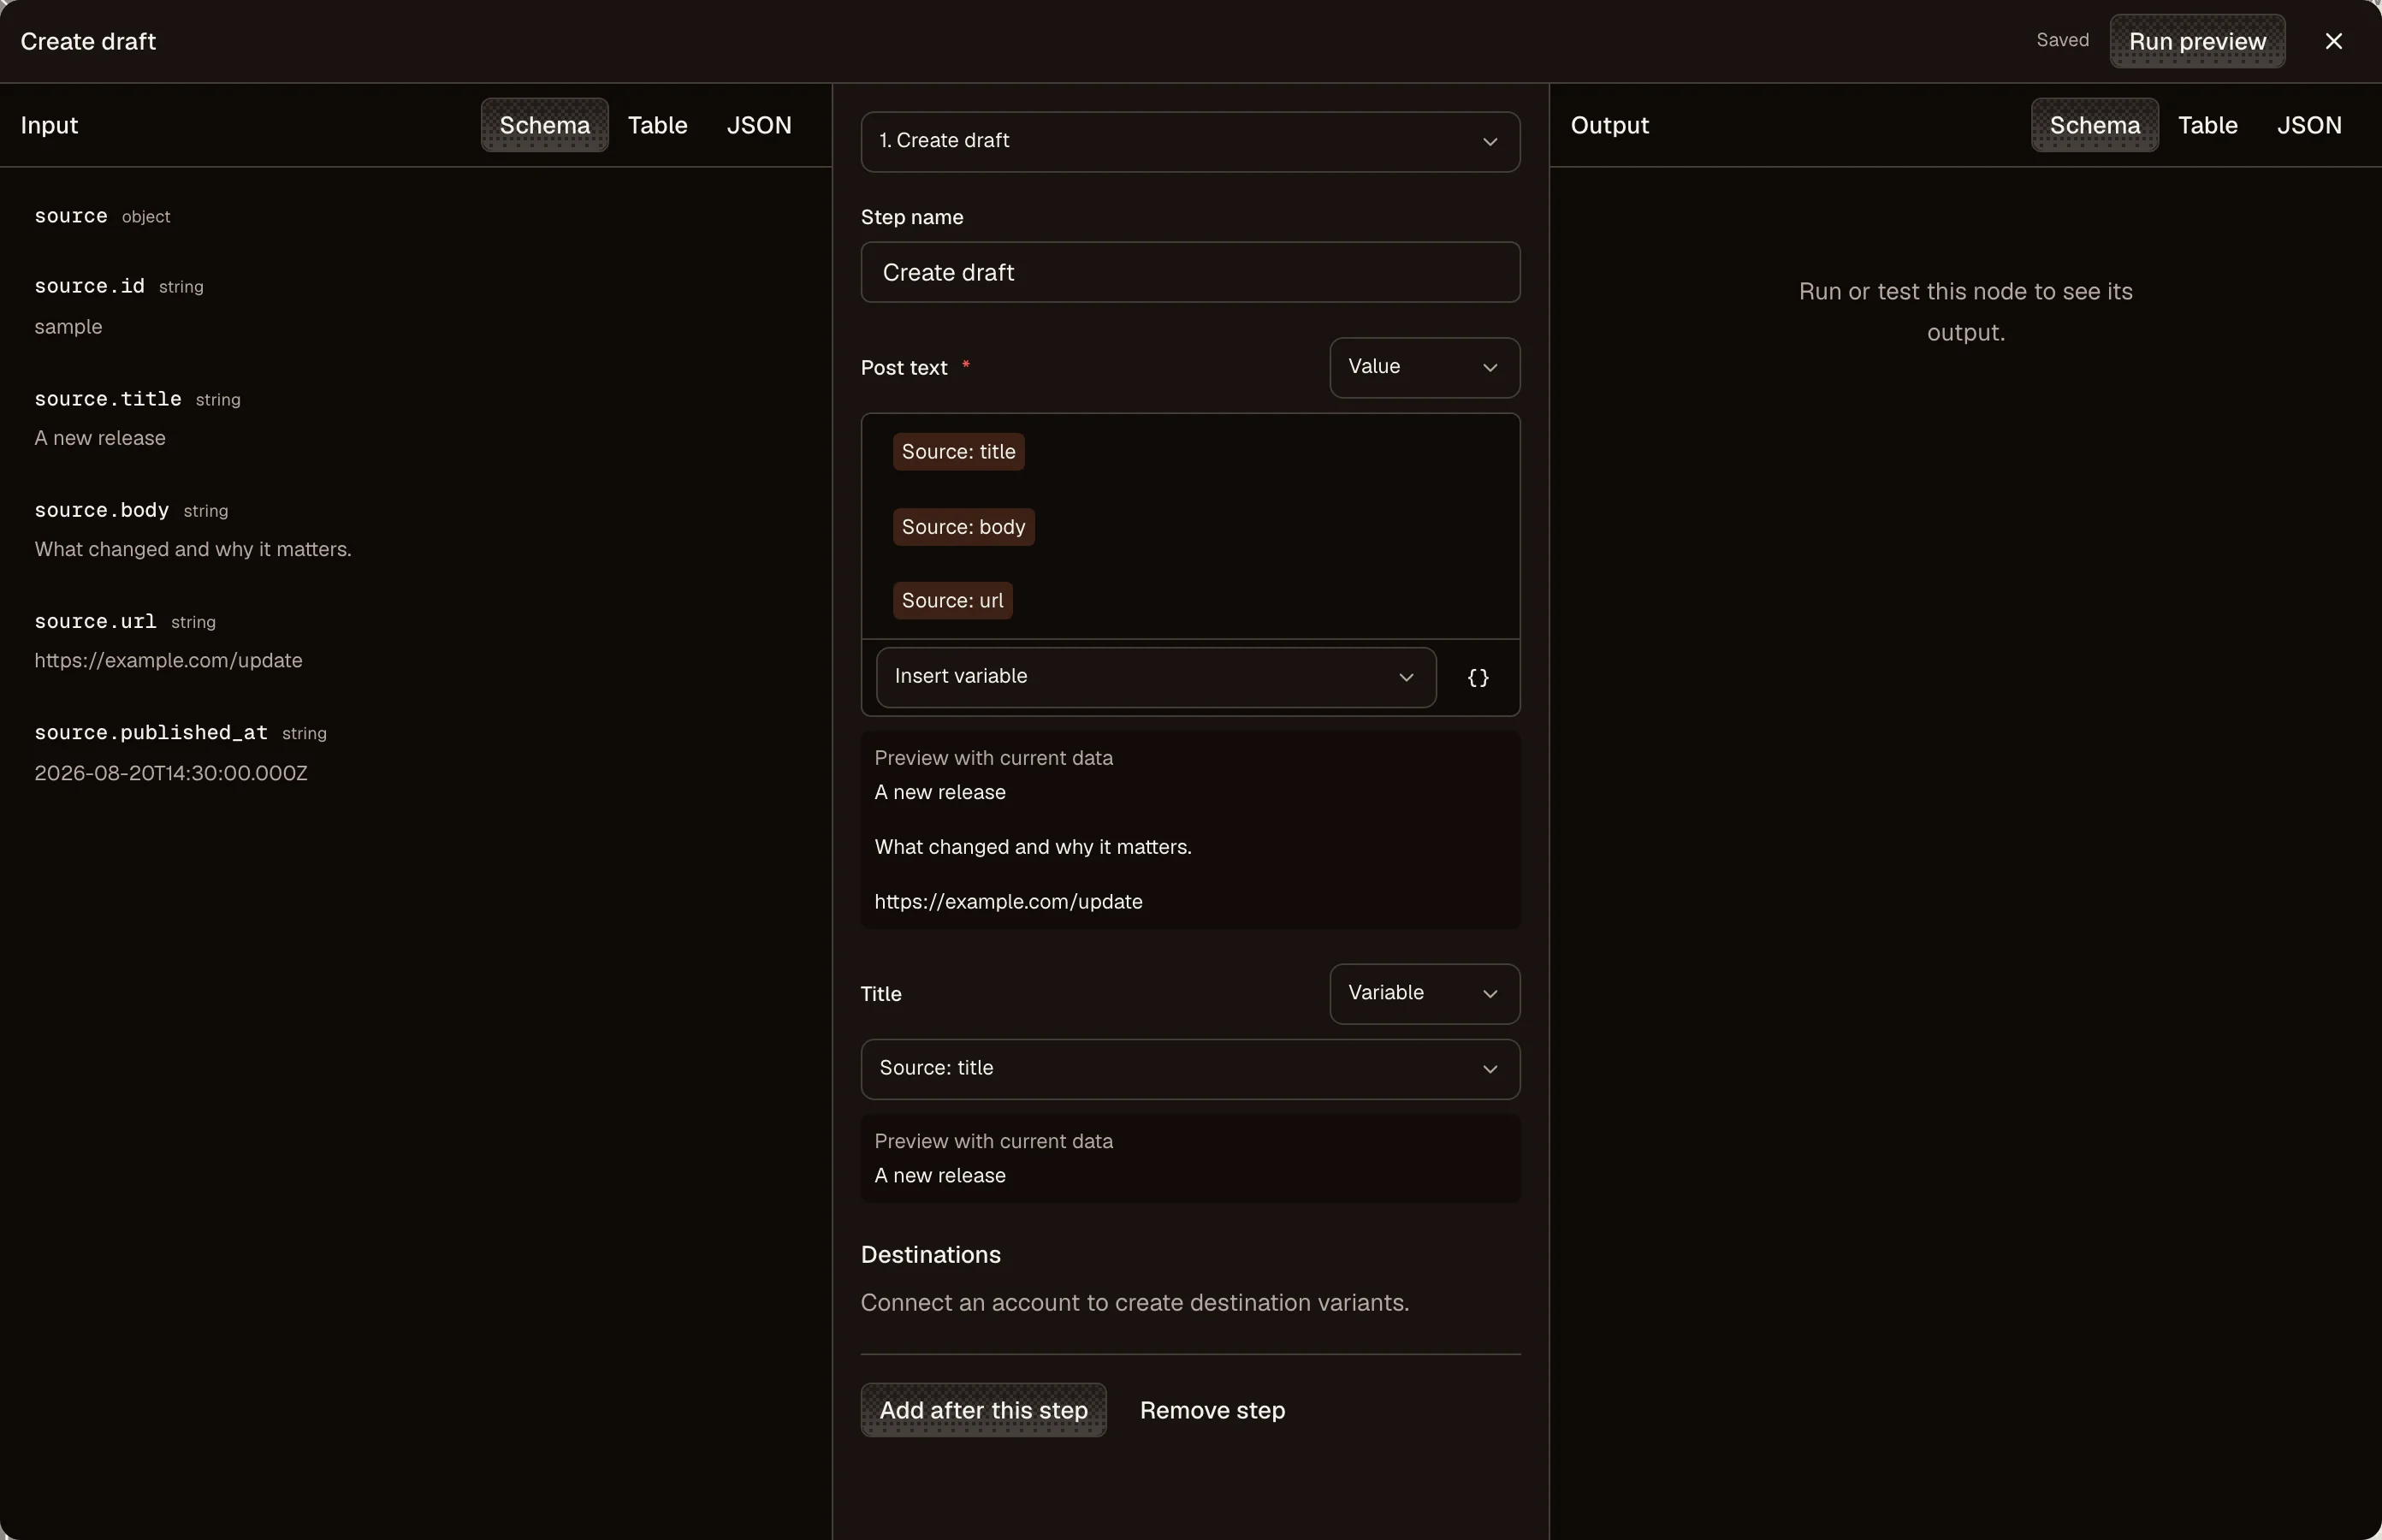Click the Remove step button

[x=1212, y=1410]
